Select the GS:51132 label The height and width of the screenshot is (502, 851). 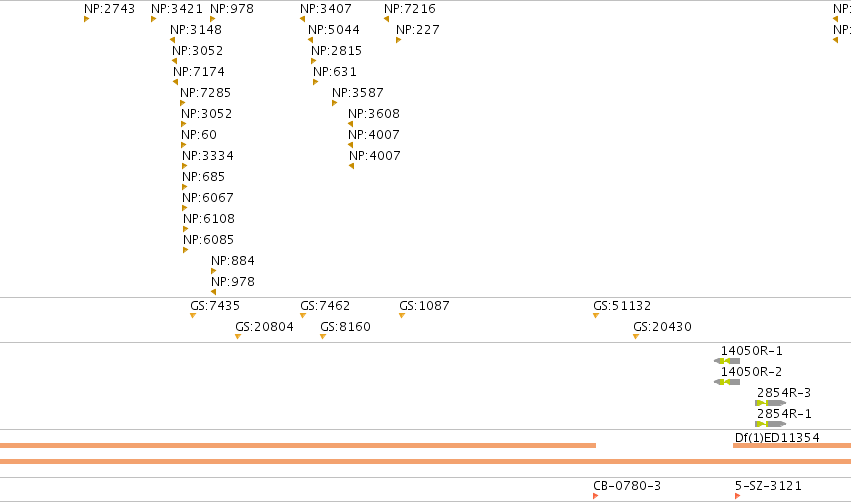(x=622, y=306)
